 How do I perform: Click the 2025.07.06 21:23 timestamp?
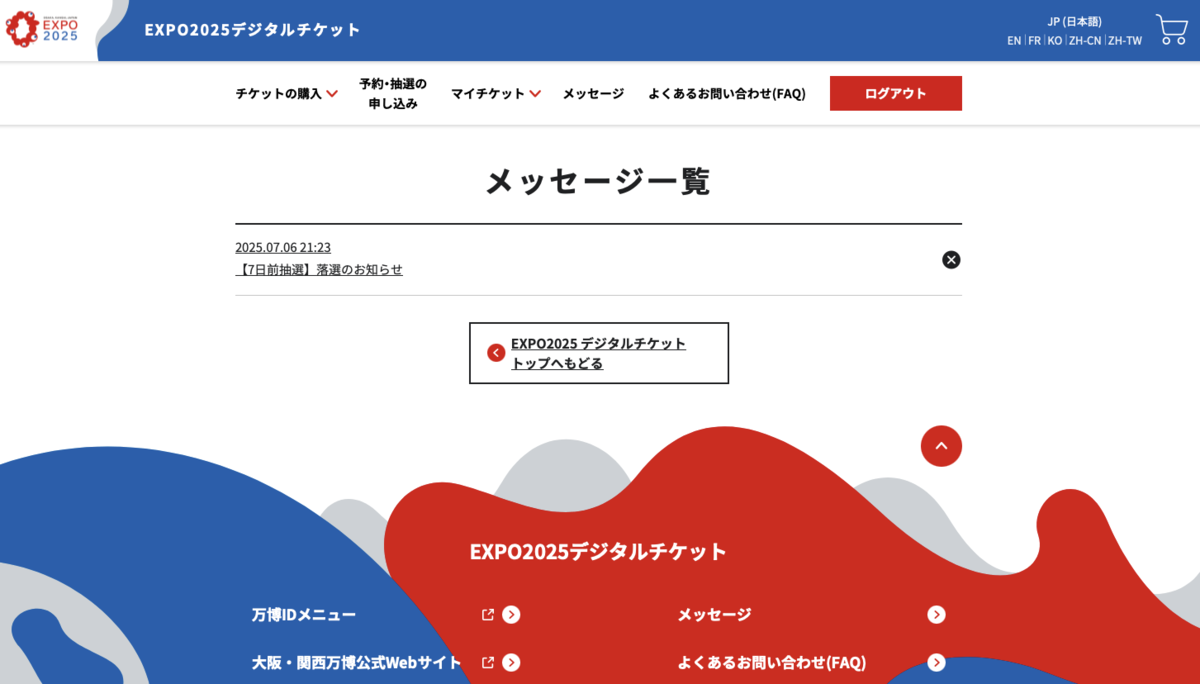[x=283, y=247]
